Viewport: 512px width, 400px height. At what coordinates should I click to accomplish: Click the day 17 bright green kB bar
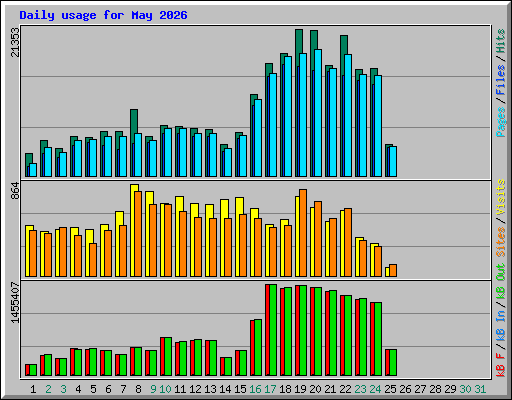click(273, 330)
